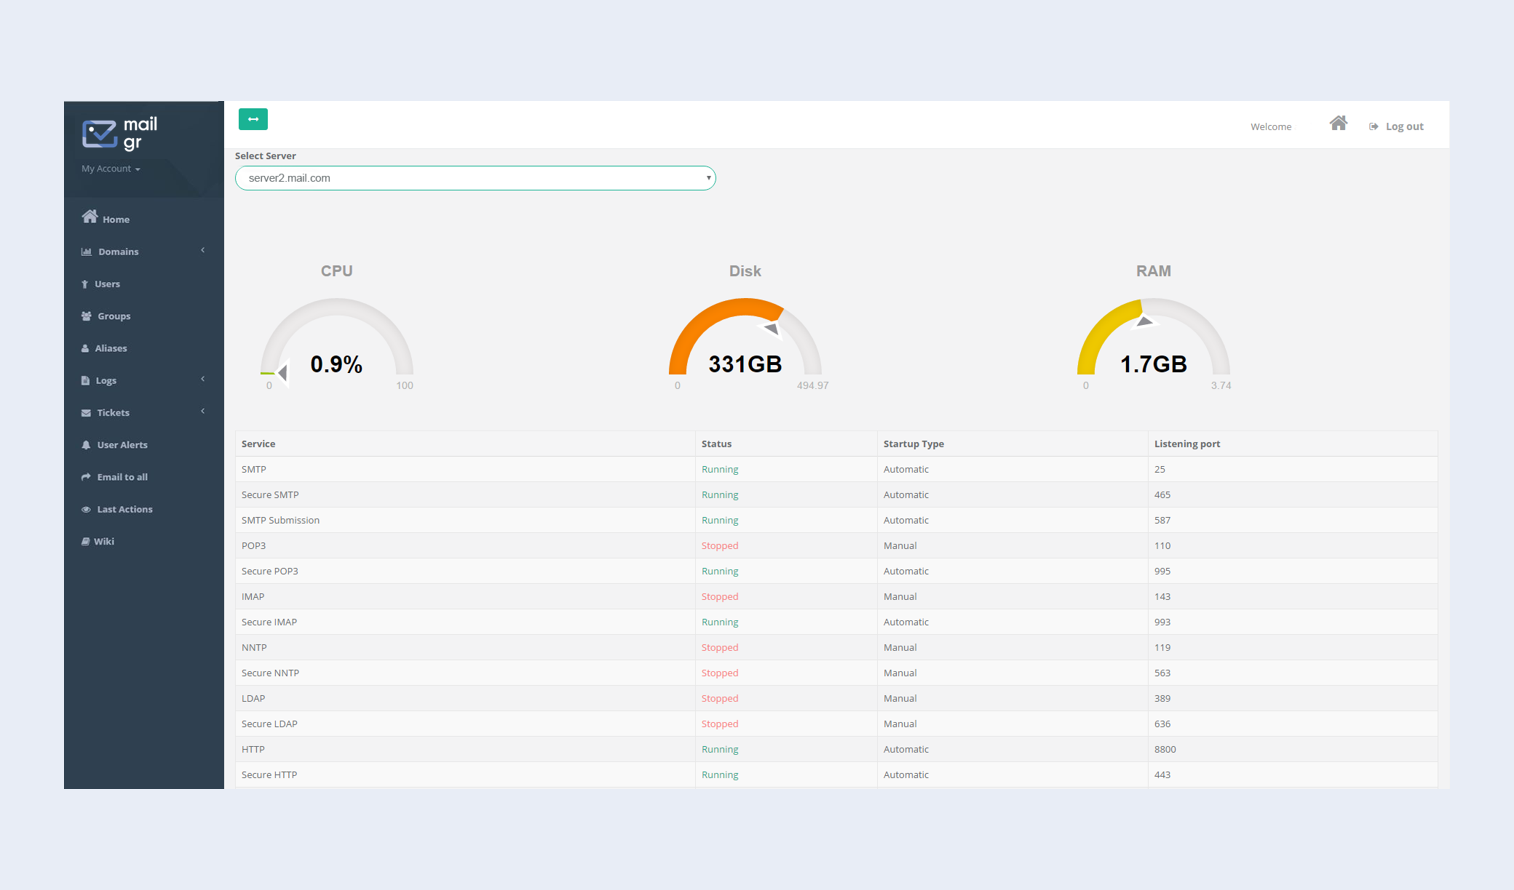Toggle the sidebar with the green arrows button
Image resolution: width=1514 pixels, height=890 pixels.
pyautogui.click(x=253, y=119)
